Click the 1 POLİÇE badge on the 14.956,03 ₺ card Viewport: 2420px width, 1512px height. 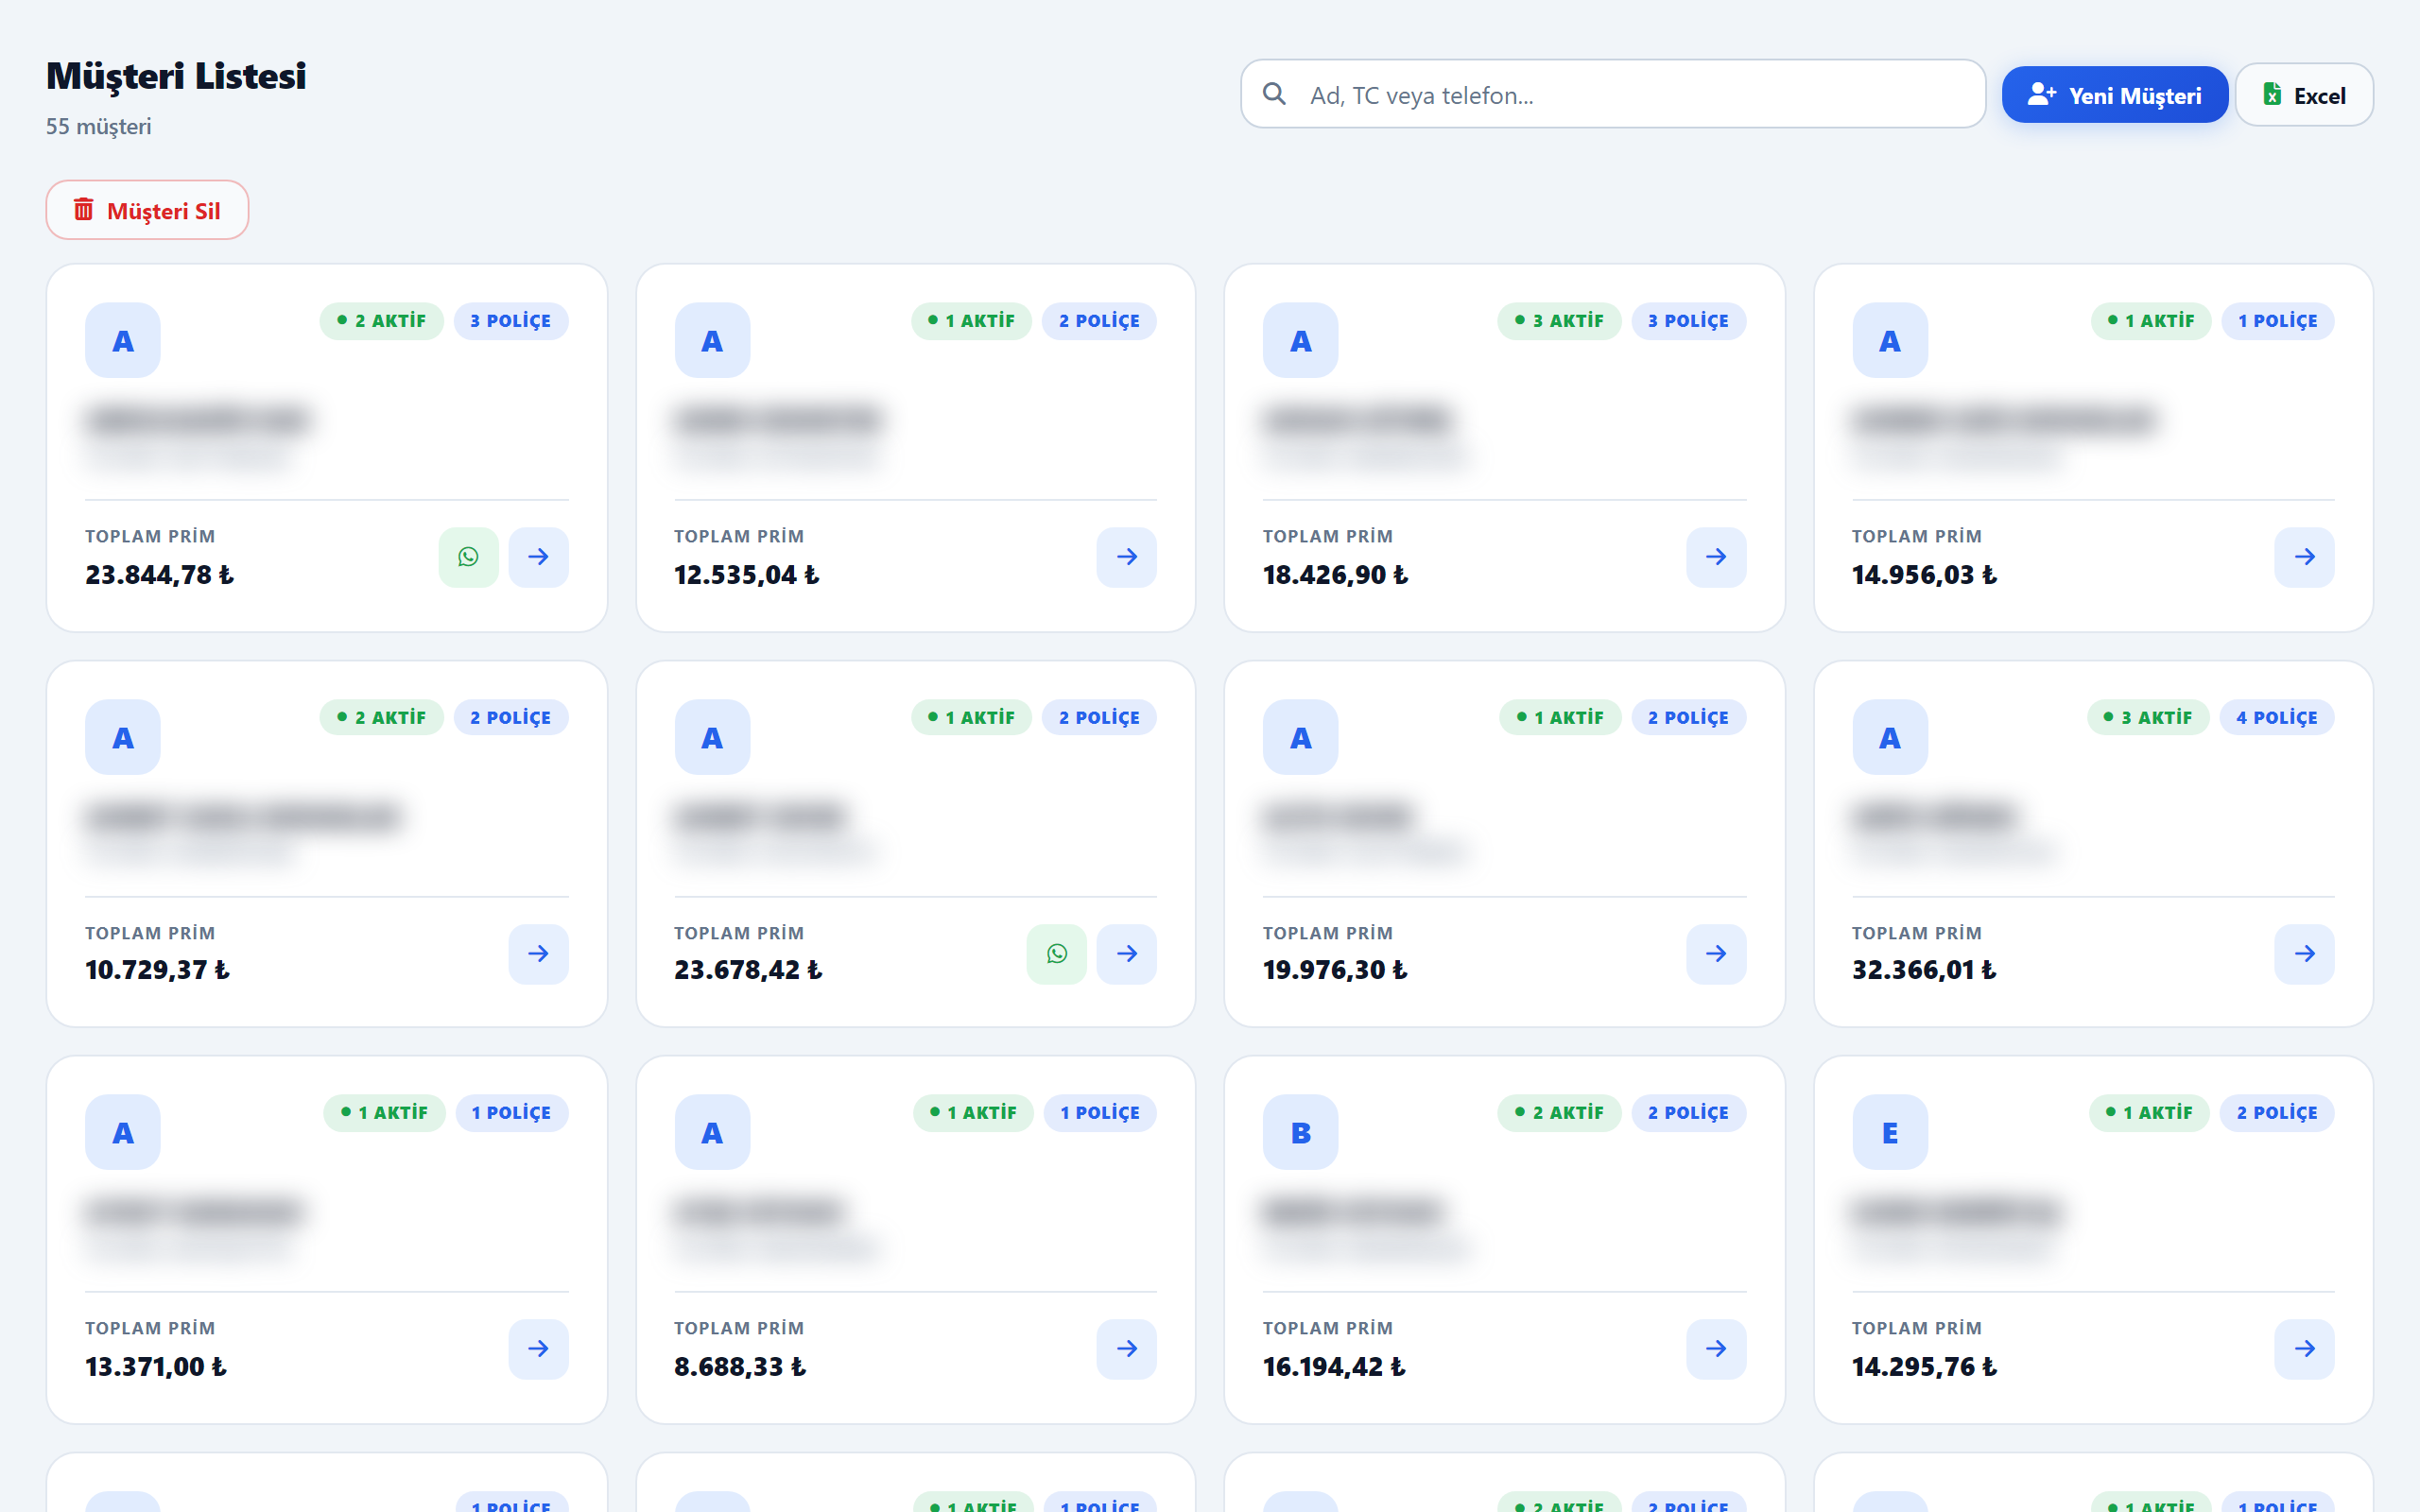[x=2278, y=321]
